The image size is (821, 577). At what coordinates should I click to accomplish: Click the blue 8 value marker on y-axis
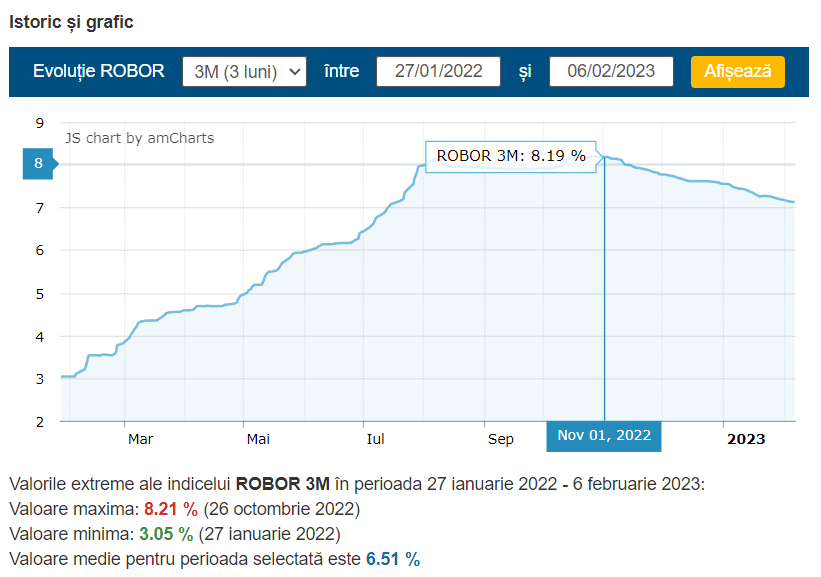click(x=40, y=164)
